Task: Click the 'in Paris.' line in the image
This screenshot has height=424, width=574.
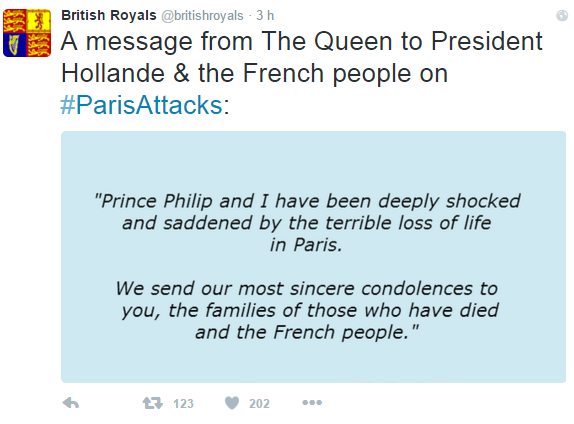Action: (x=306, y=245)
